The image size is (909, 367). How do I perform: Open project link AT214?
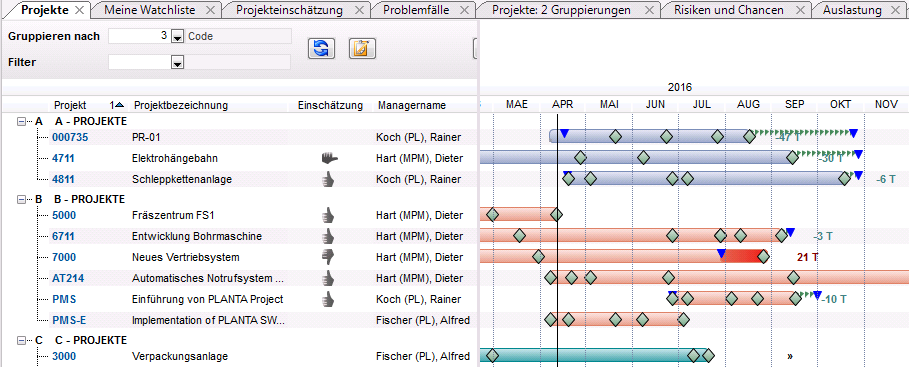(68, 278)
